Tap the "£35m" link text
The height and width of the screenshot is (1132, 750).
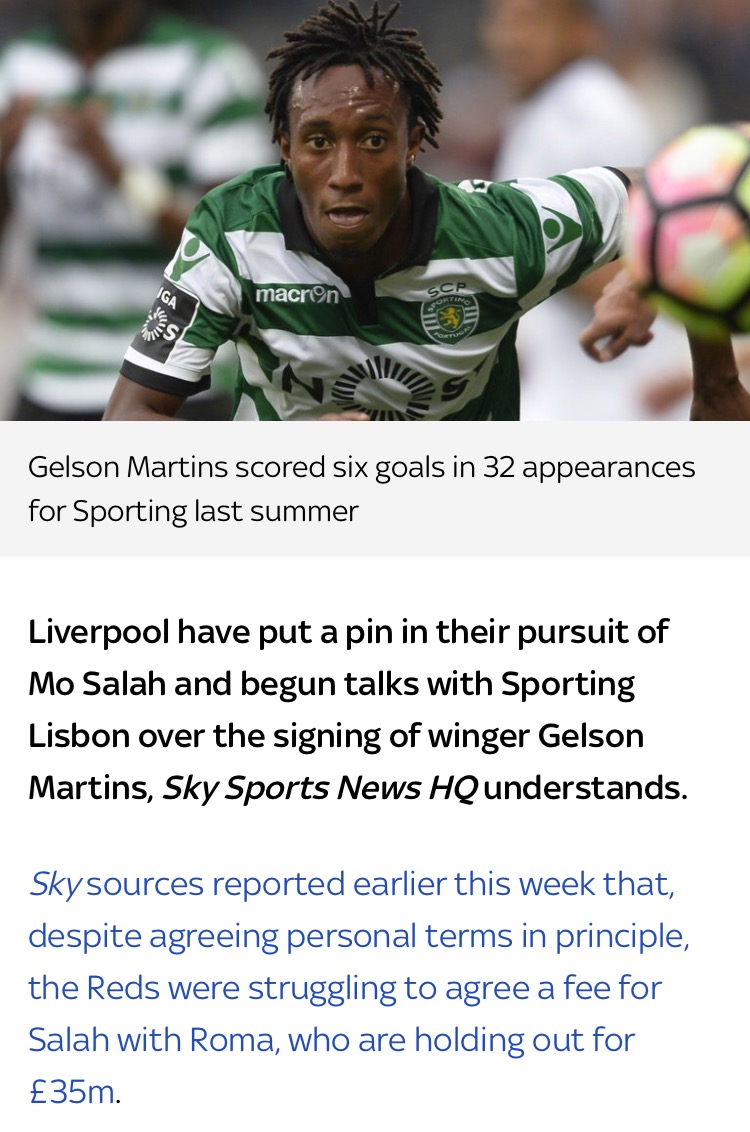[x=72, y=1092]
